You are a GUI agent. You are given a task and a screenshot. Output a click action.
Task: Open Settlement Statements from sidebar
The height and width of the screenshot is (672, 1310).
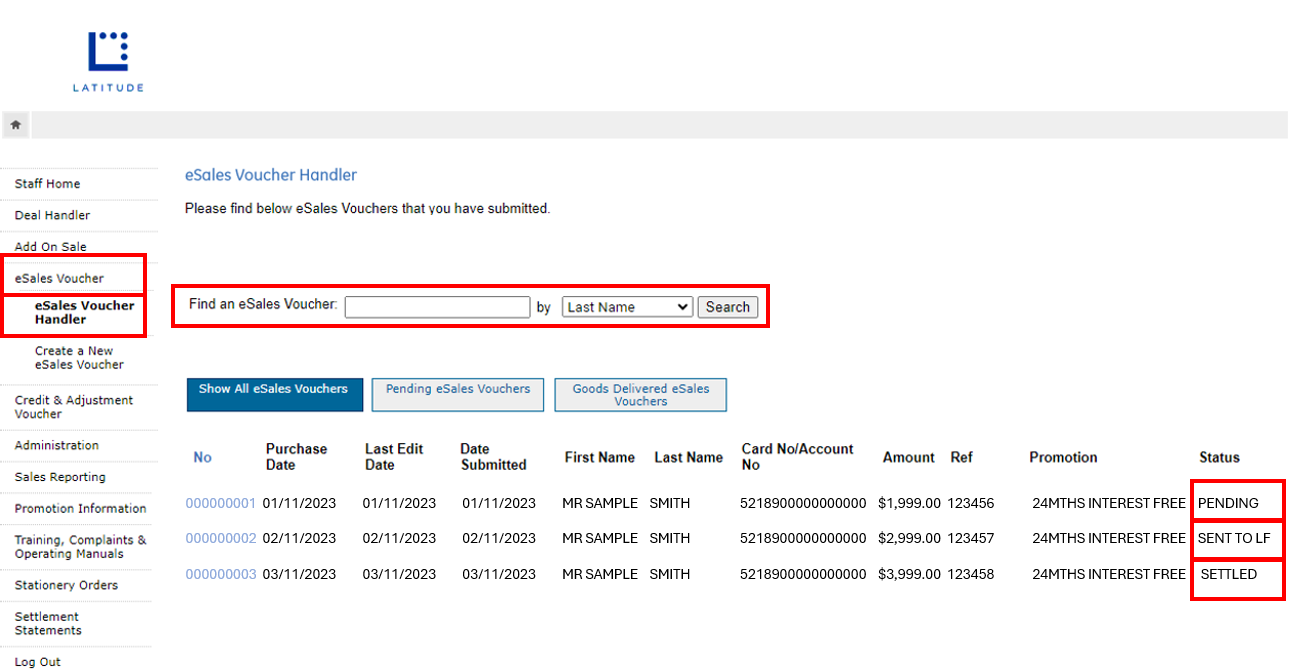tap(48, 623)
